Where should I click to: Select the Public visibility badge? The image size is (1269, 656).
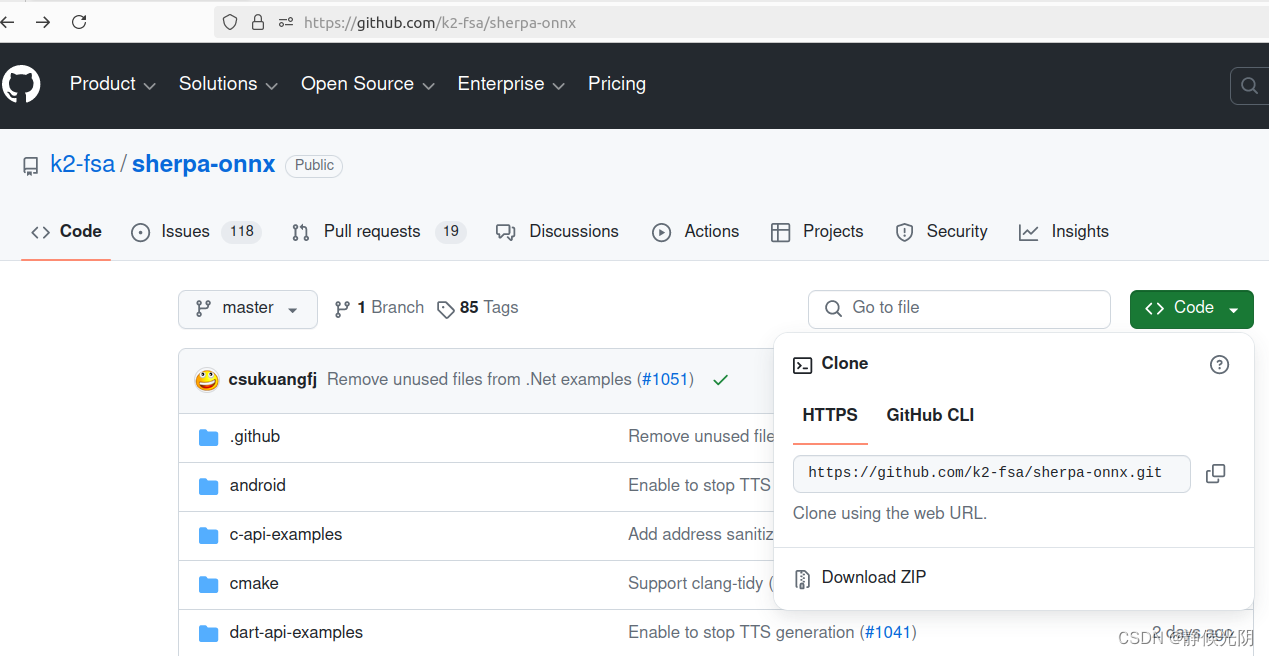coord(314,166)
